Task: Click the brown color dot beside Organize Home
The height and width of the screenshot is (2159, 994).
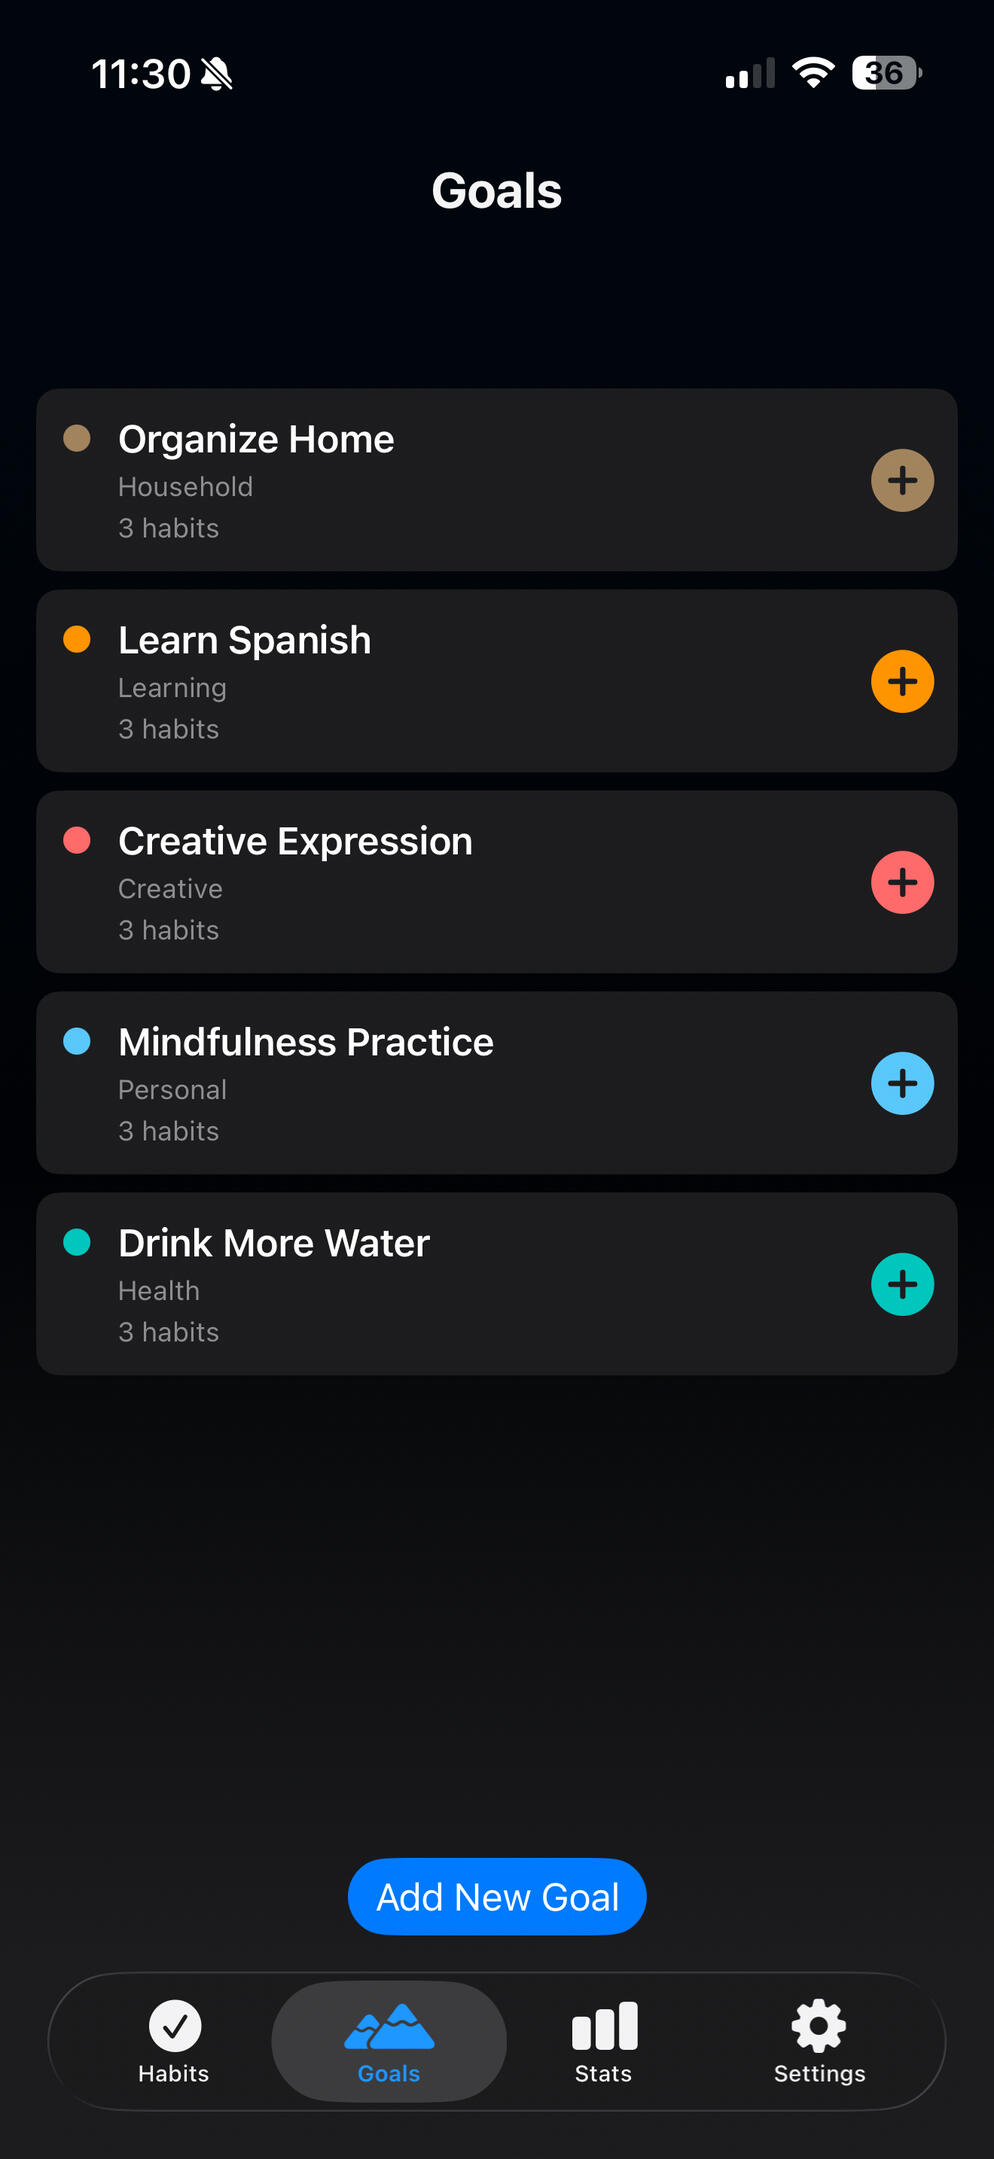Action: pos(77,438)
